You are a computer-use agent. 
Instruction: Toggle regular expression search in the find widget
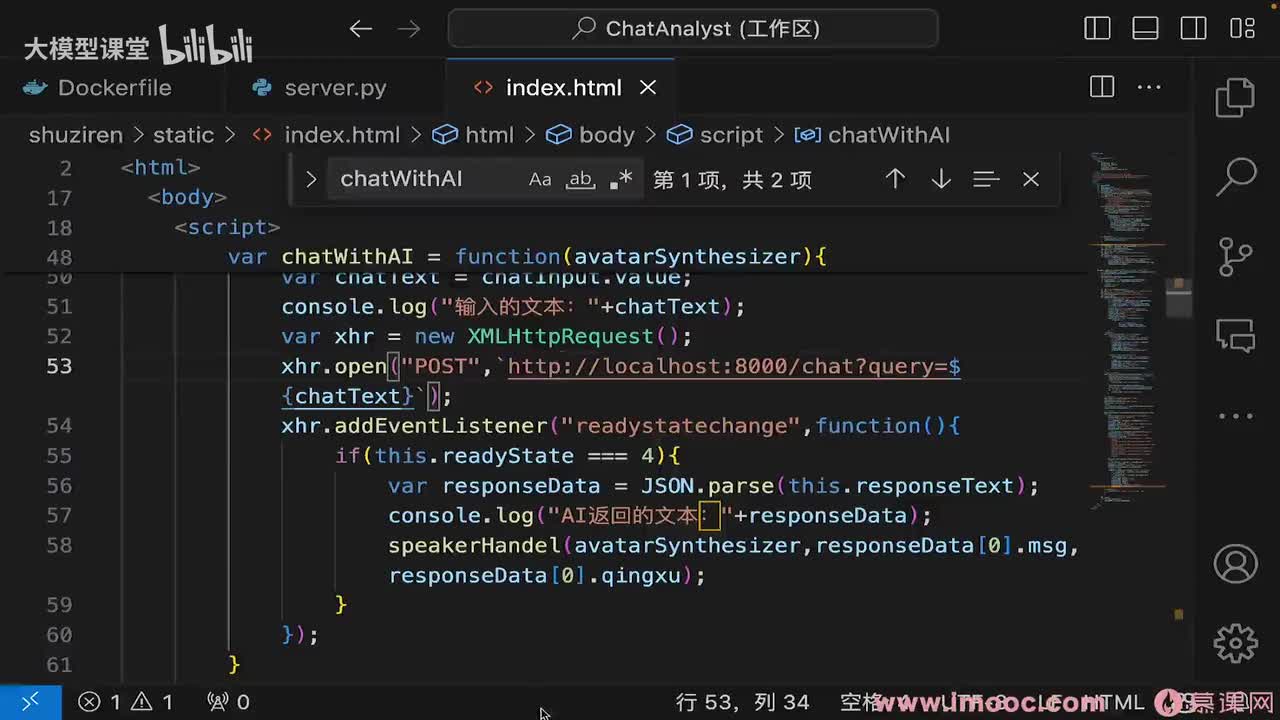tap(620, 180)
